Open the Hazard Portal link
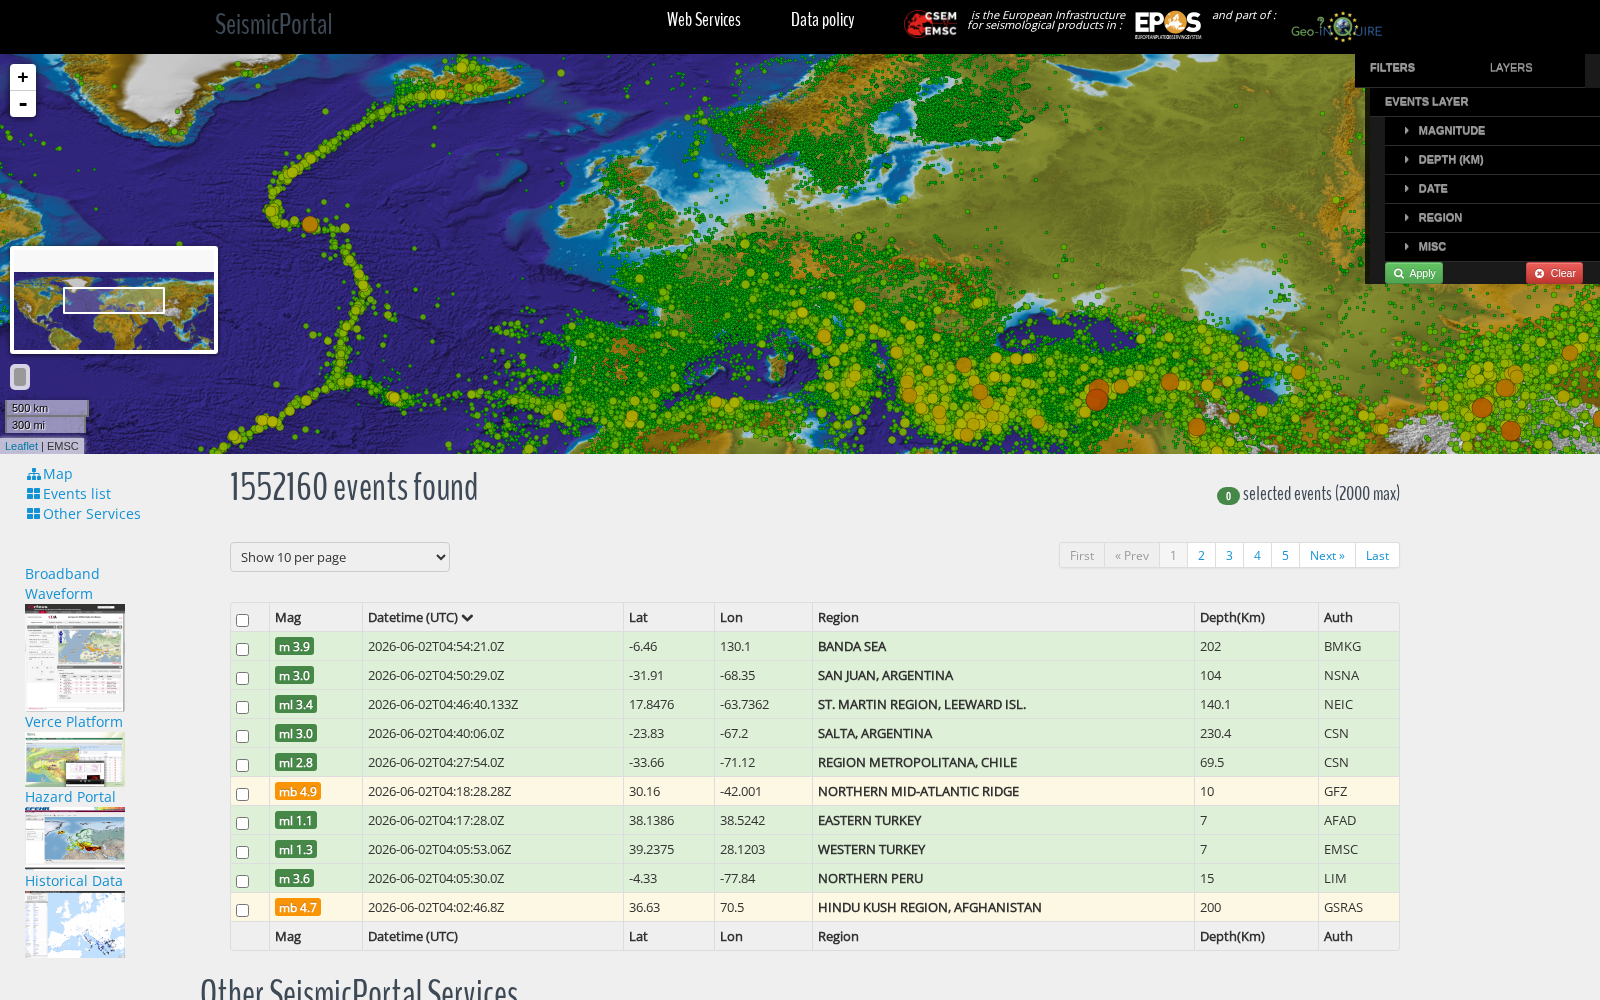 click(x=70, y=797)
